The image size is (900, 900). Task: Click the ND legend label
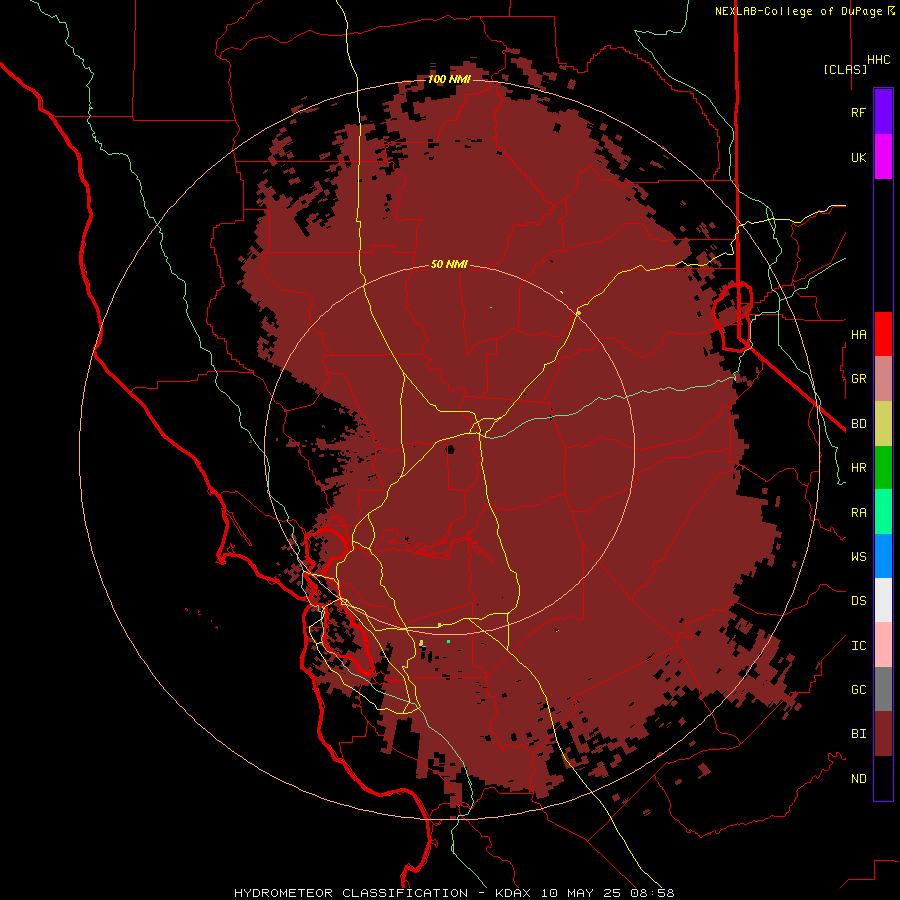858,779
